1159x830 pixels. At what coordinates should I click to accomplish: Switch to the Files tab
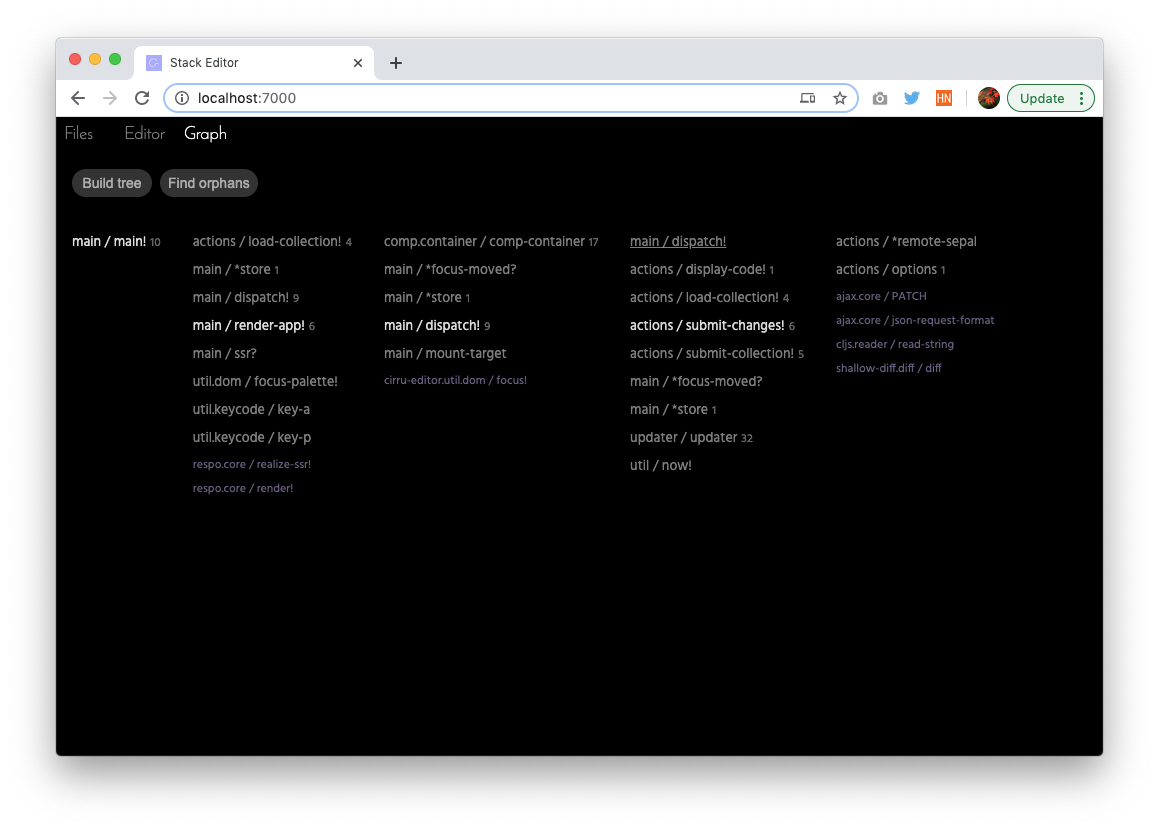point(78,134)
